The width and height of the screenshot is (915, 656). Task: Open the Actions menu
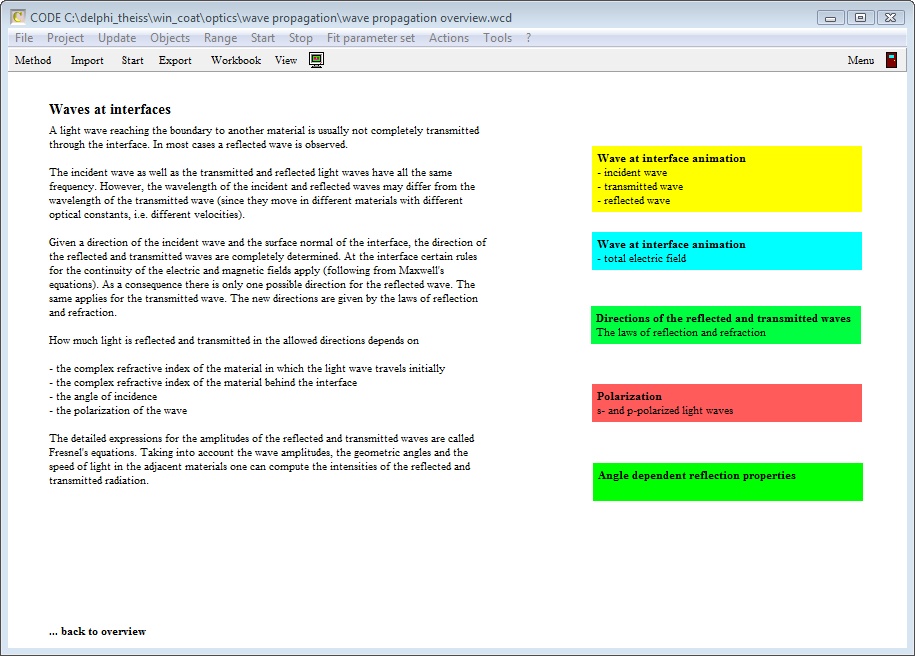[x=449, y=38]
